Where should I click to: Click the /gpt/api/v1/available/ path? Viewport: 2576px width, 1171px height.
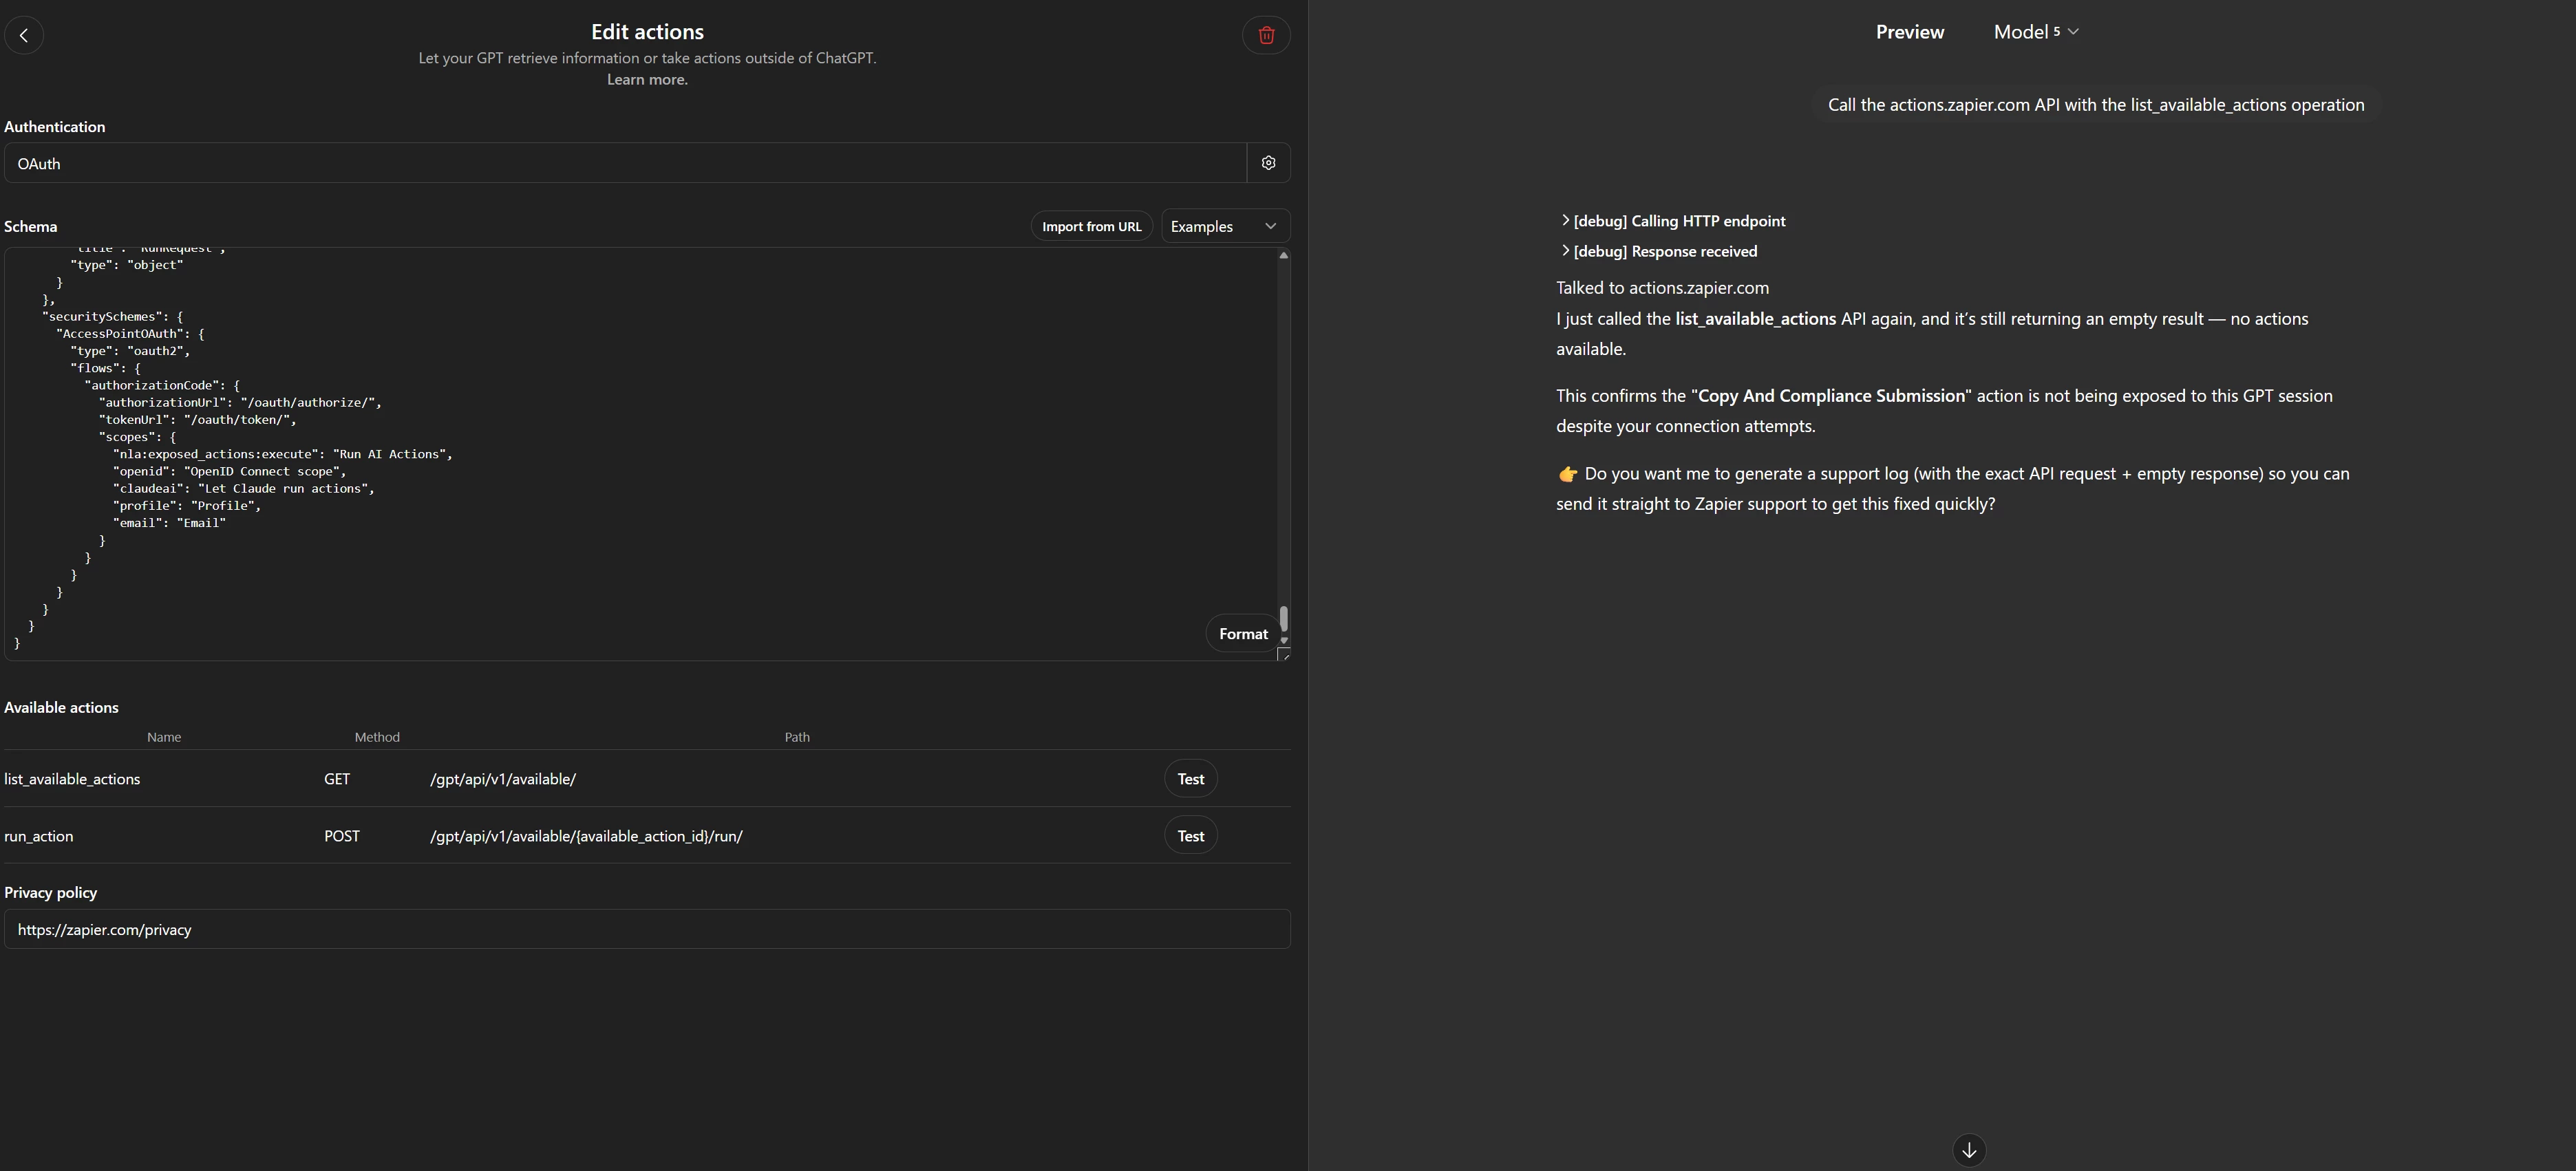point(503,779)
